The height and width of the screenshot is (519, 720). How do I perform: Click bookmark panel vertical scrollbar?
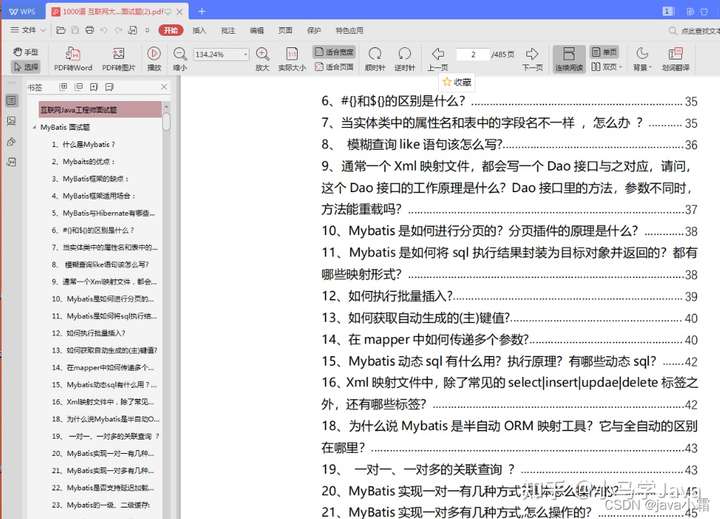[x=166, y=121]
